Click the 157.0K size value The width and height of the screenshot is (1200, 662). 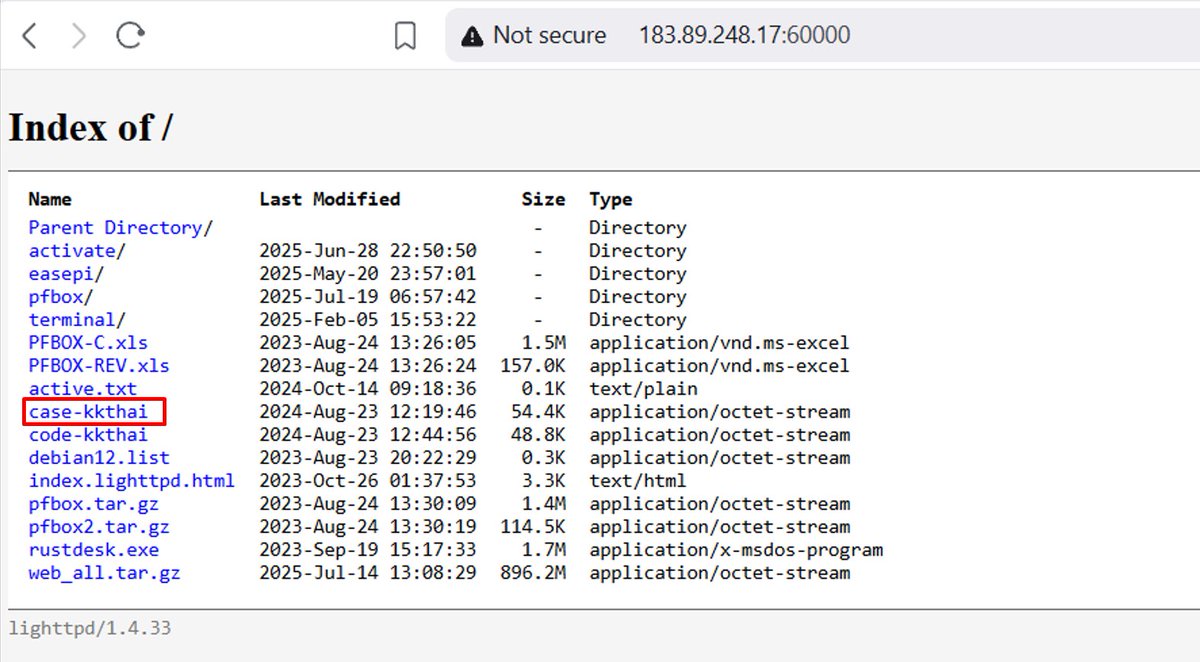[x=532, y=366]
